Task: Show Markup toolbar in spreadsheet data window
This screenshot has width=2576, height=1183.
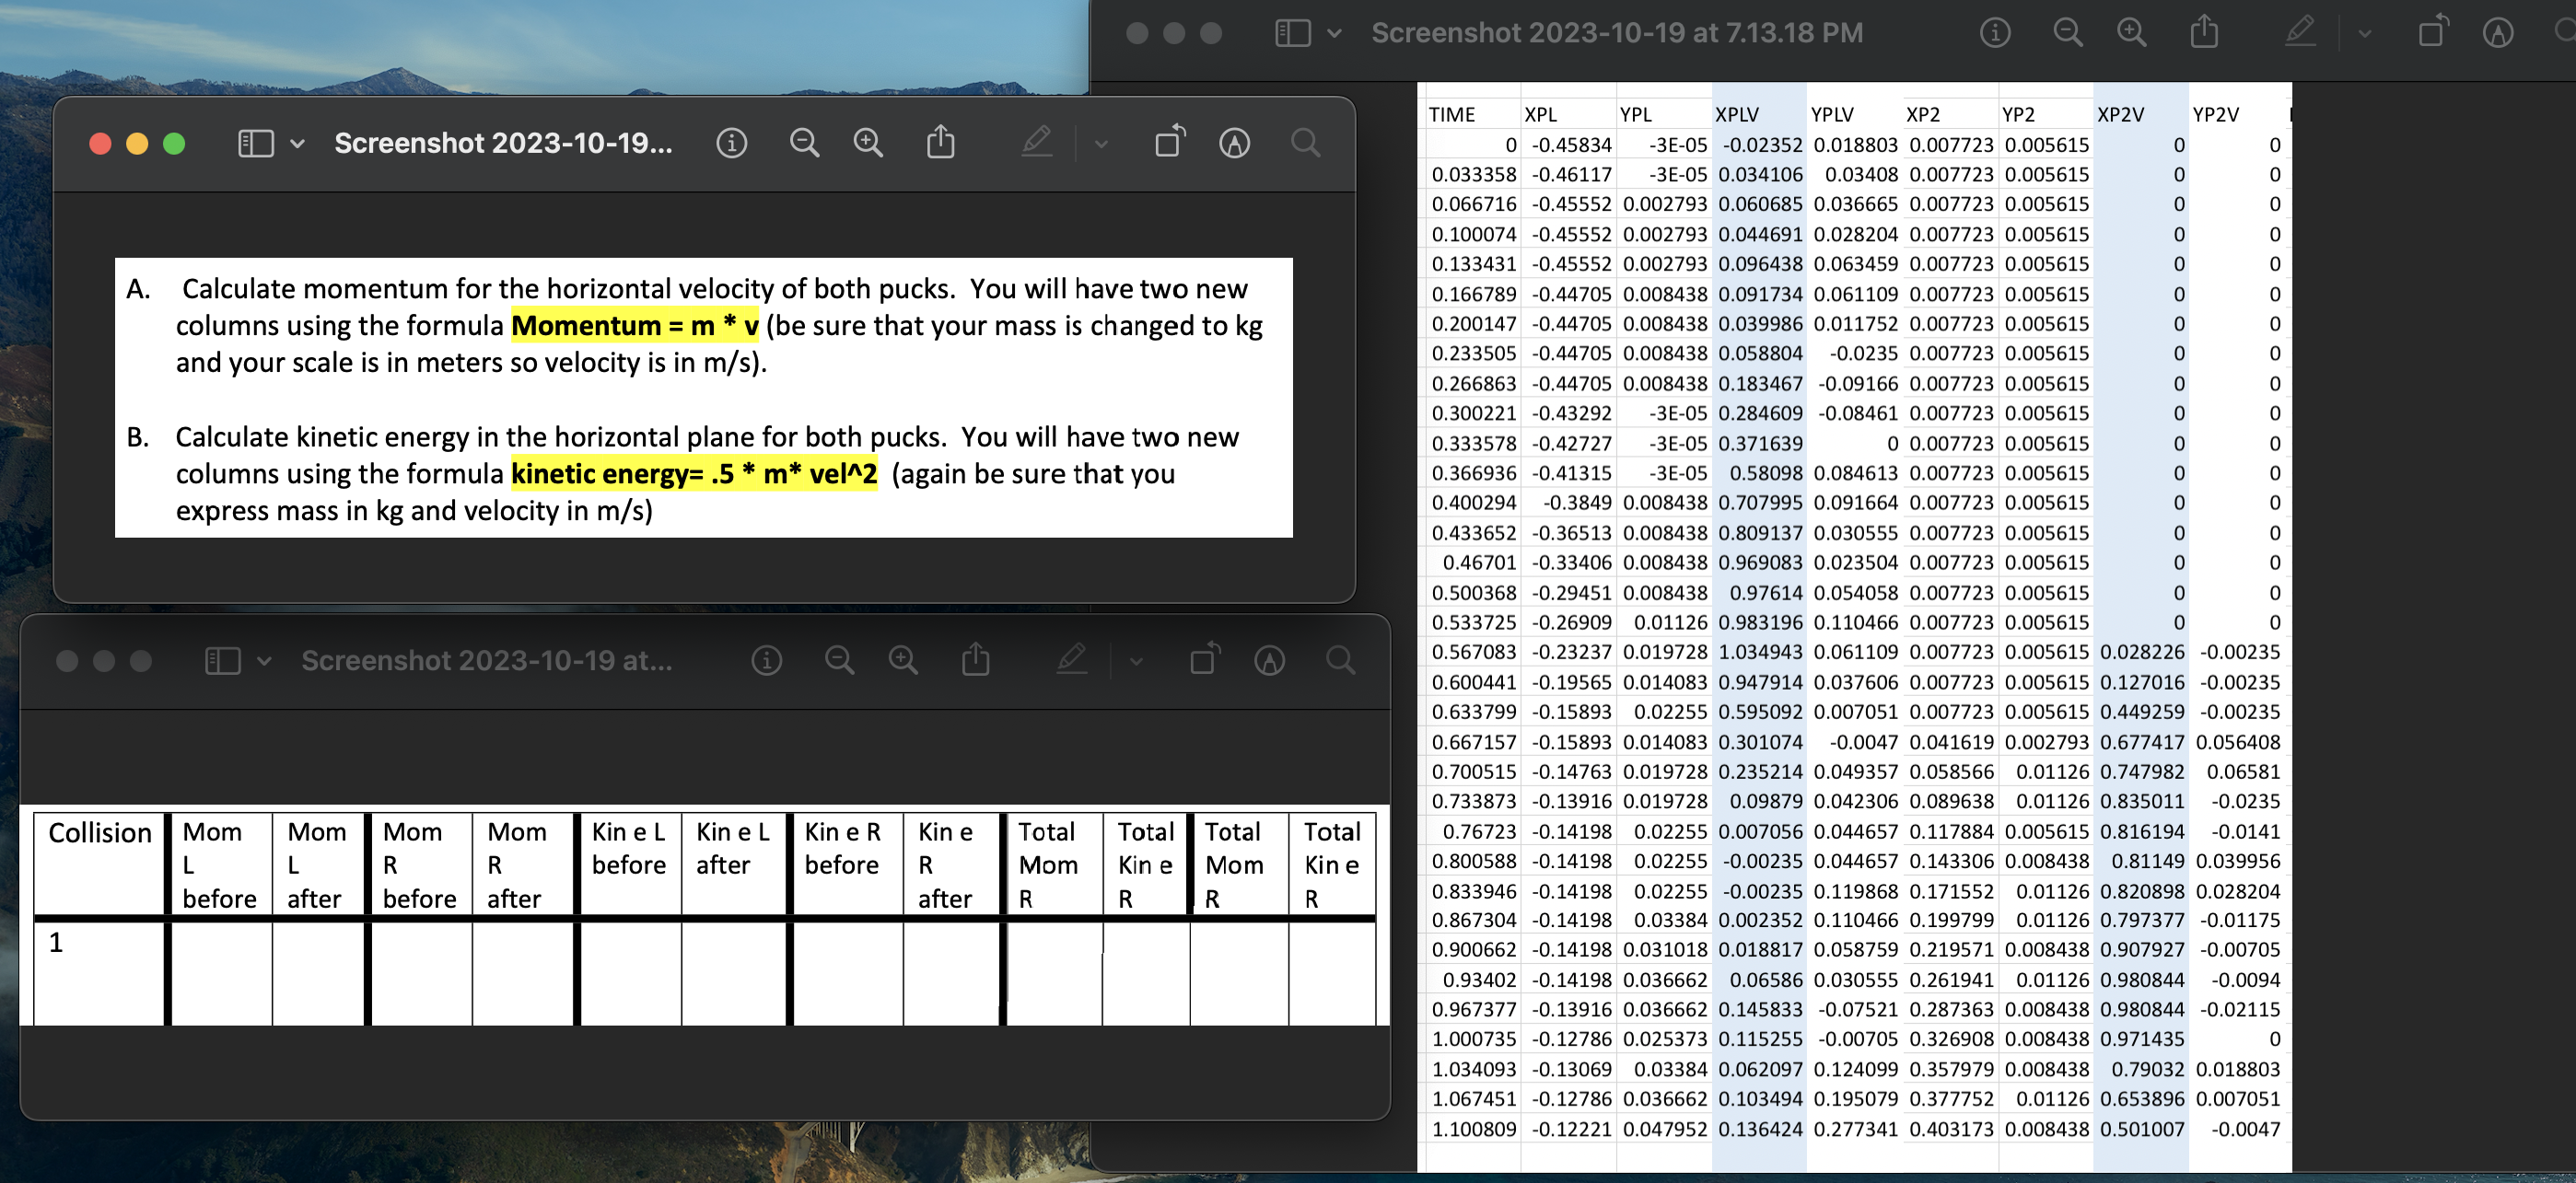Action: point(2498,34)
